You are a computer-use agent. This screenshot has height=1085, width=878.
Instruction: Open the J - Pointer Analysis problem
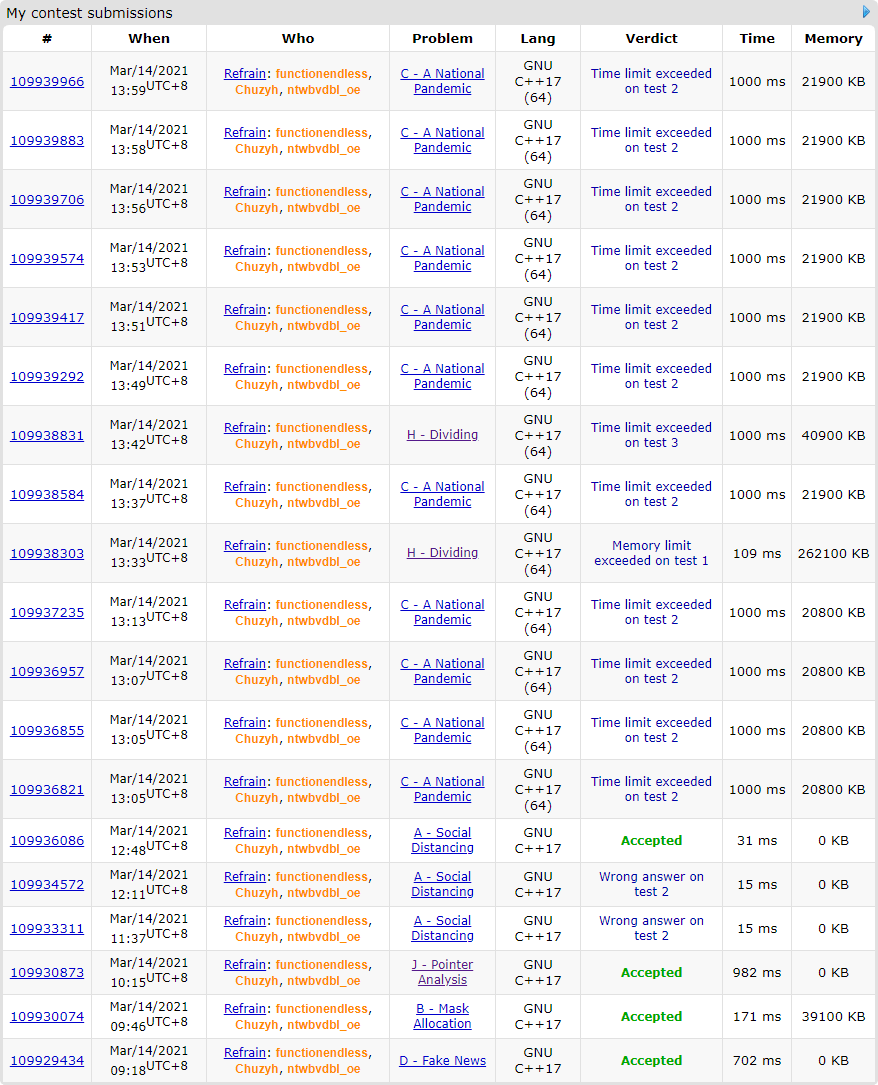point(442,972)
